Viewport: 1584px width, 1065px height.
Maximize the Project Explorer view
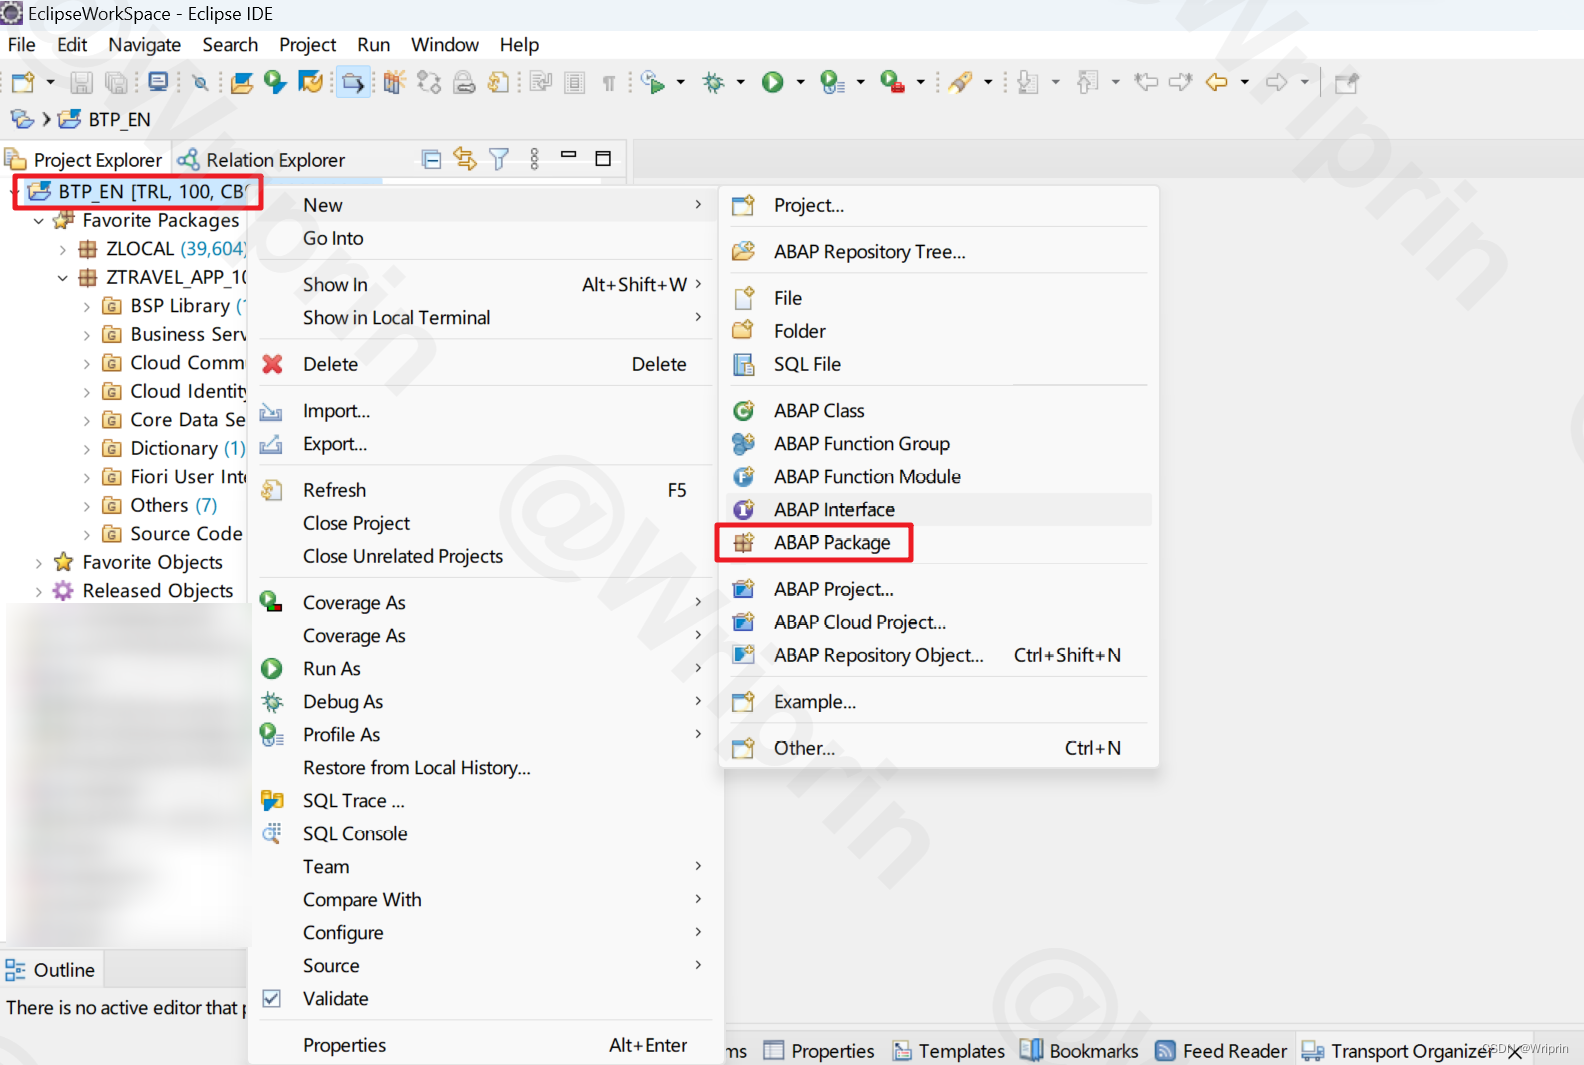603,158
